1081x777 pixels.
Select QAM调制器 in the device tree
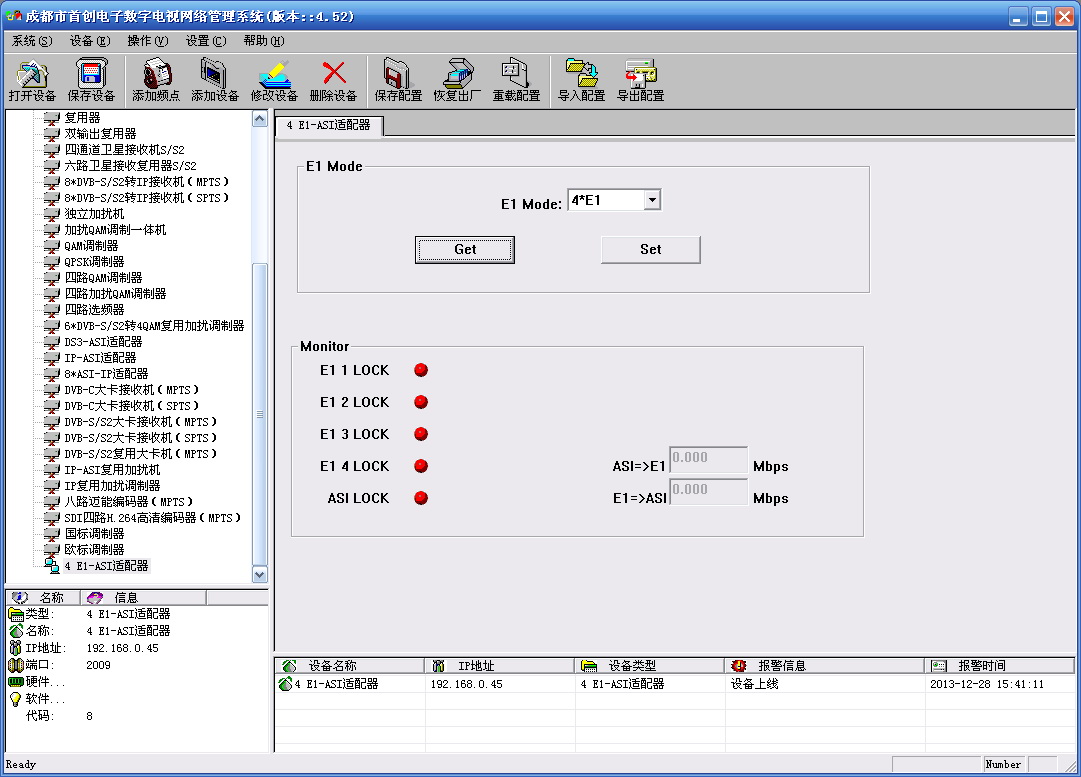[91, 245]
